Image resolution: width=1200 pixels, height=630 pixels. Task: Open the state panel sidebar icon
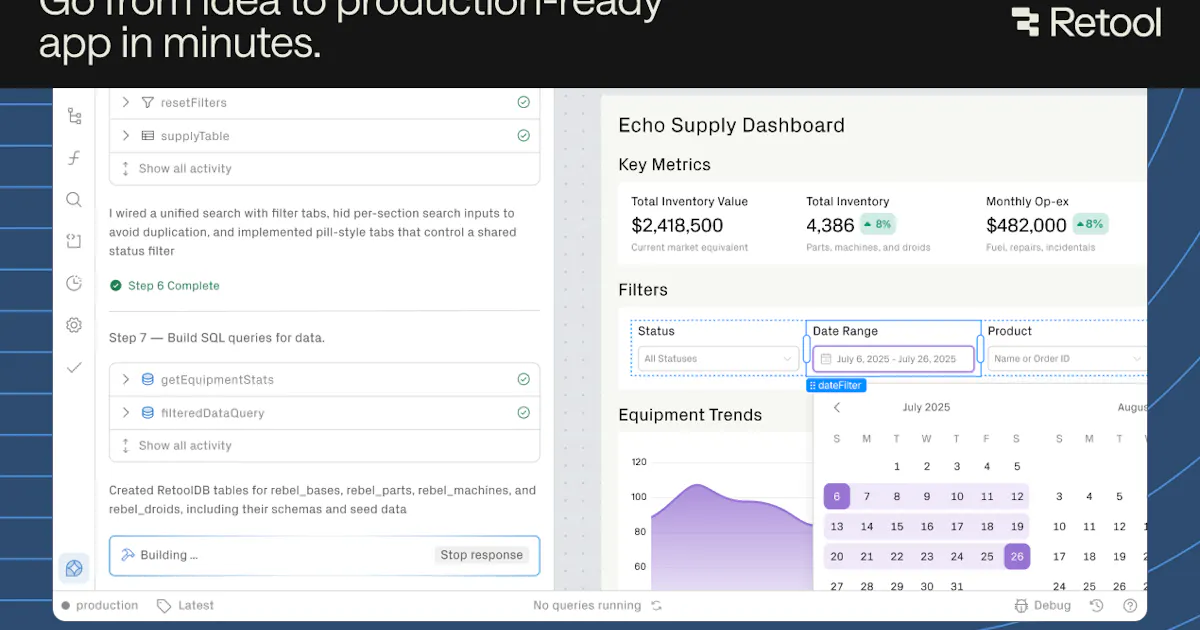coord(74,241)
